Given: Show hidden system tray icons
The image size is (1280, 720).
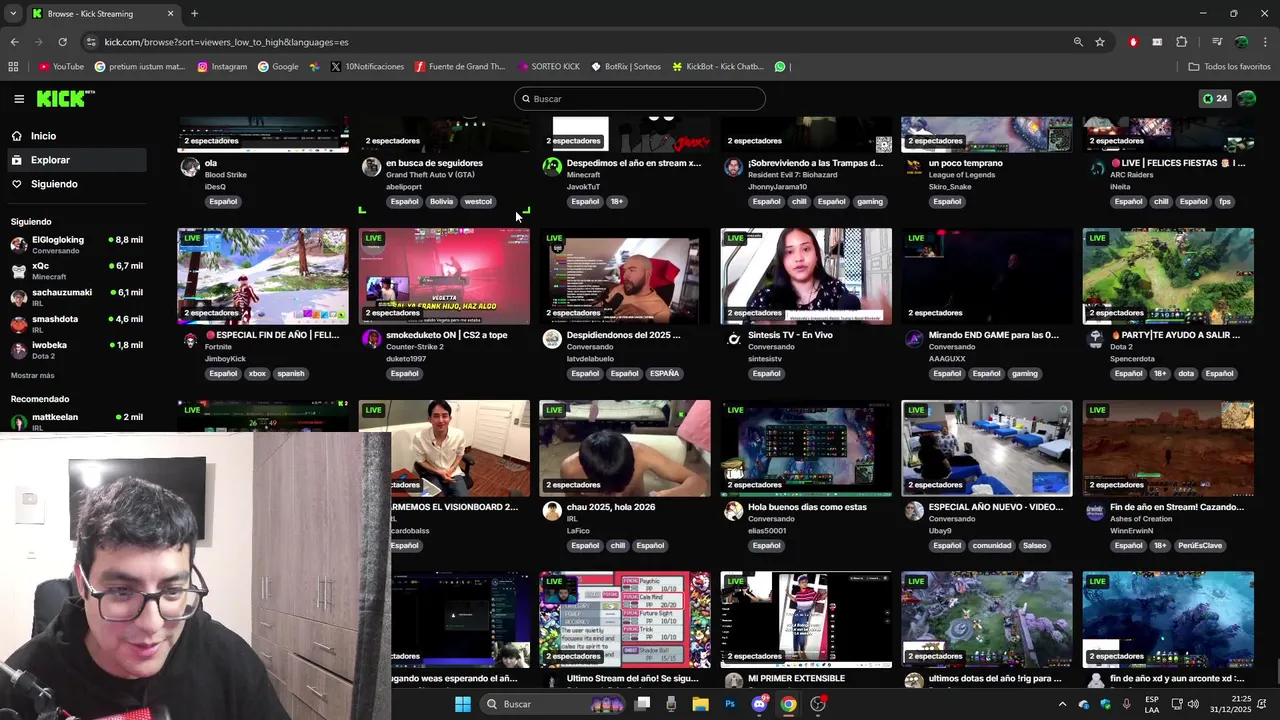Looking at the screenshot, I should [x=1062, y=704].
